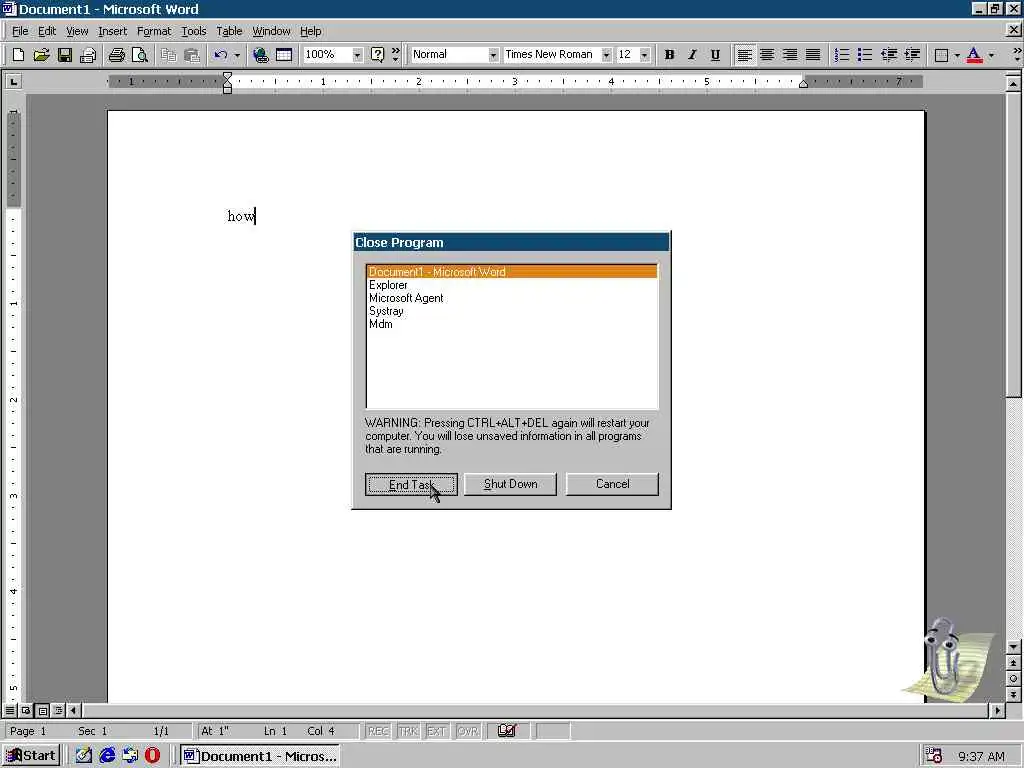The image size is (1024, 768).
Task: Open the Font Color dropdown arrow
Action: [x=991, y=55]
